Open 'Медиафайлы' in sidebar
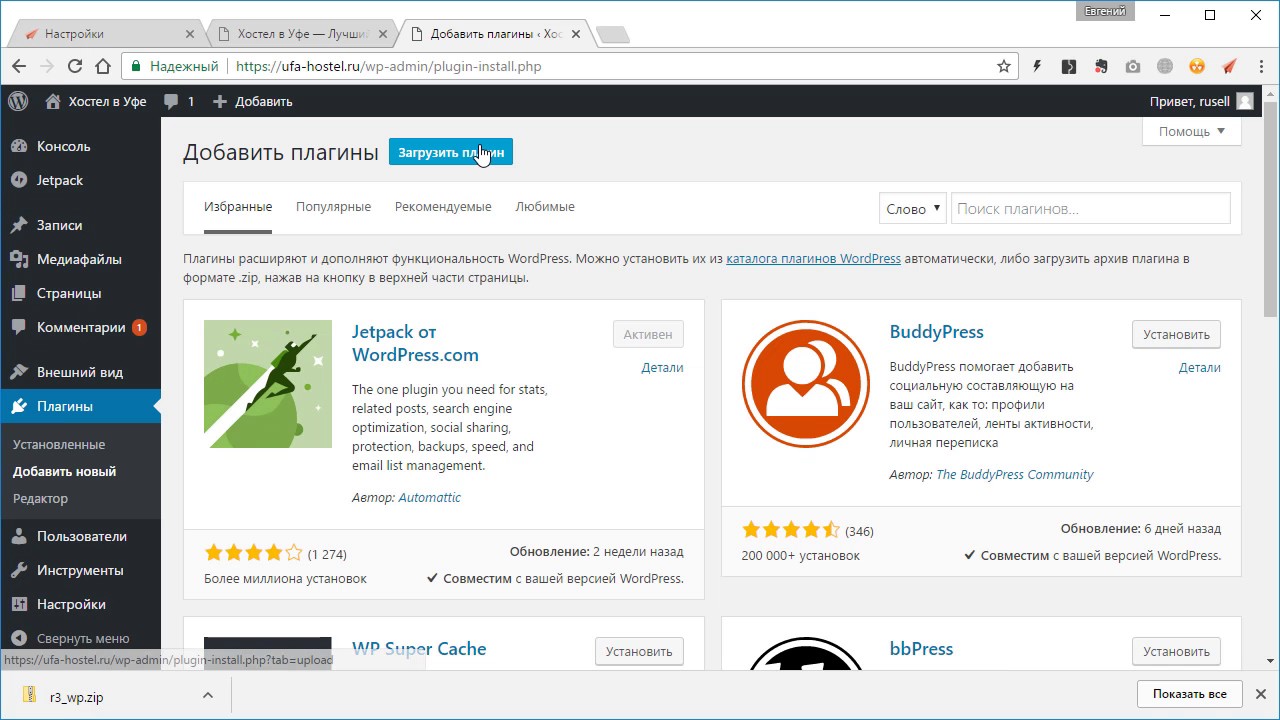 pos(80,259)
